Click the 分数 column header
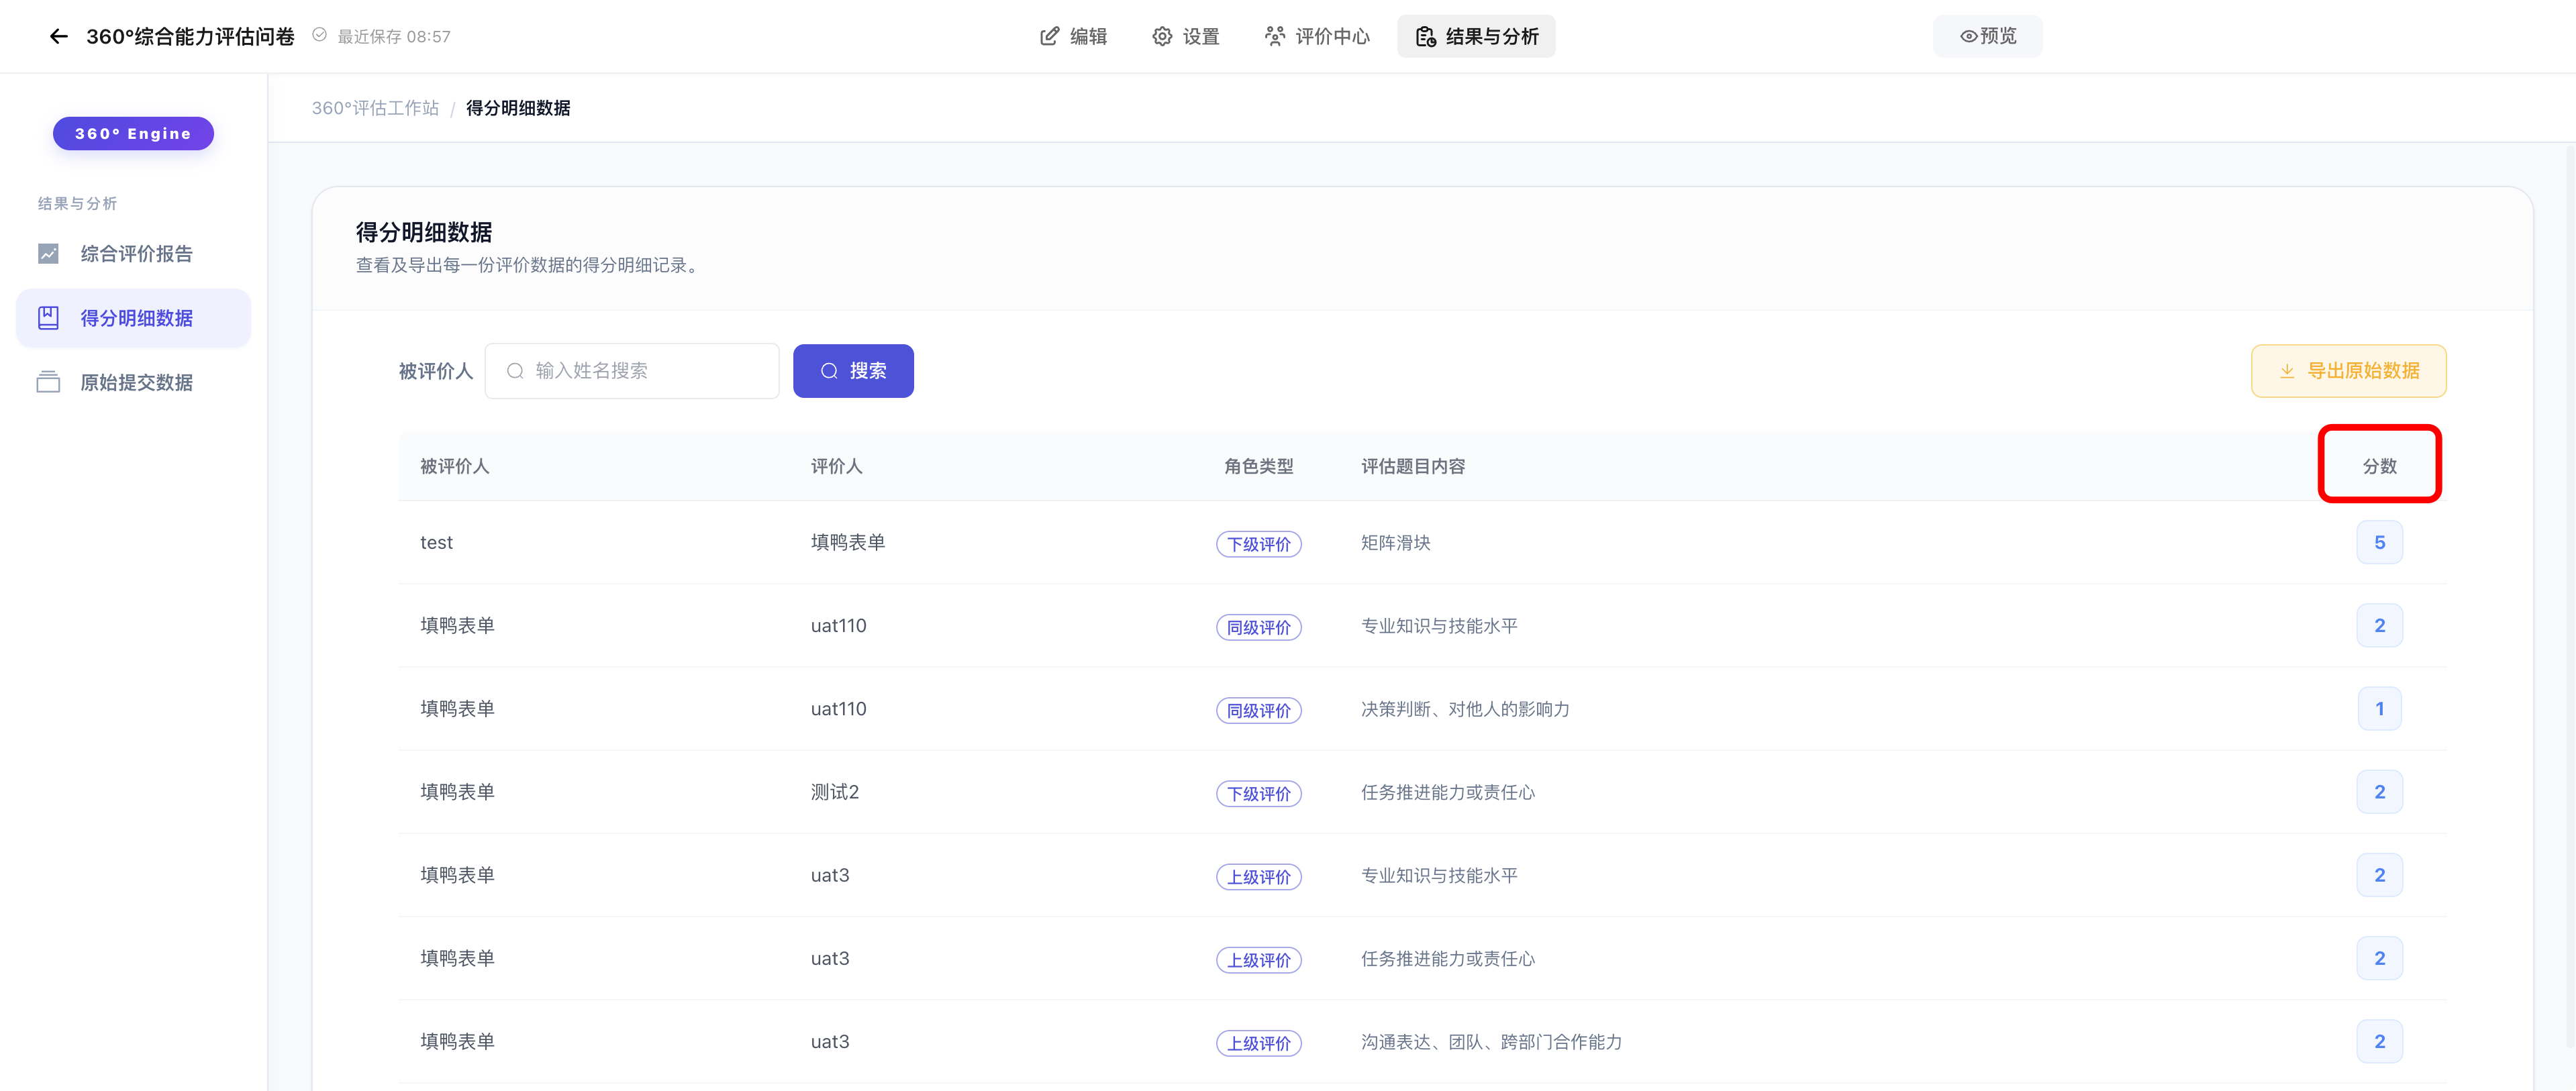Image resolution: width=2576 pixels, height=1091 pixels. tap(2379, 467)
